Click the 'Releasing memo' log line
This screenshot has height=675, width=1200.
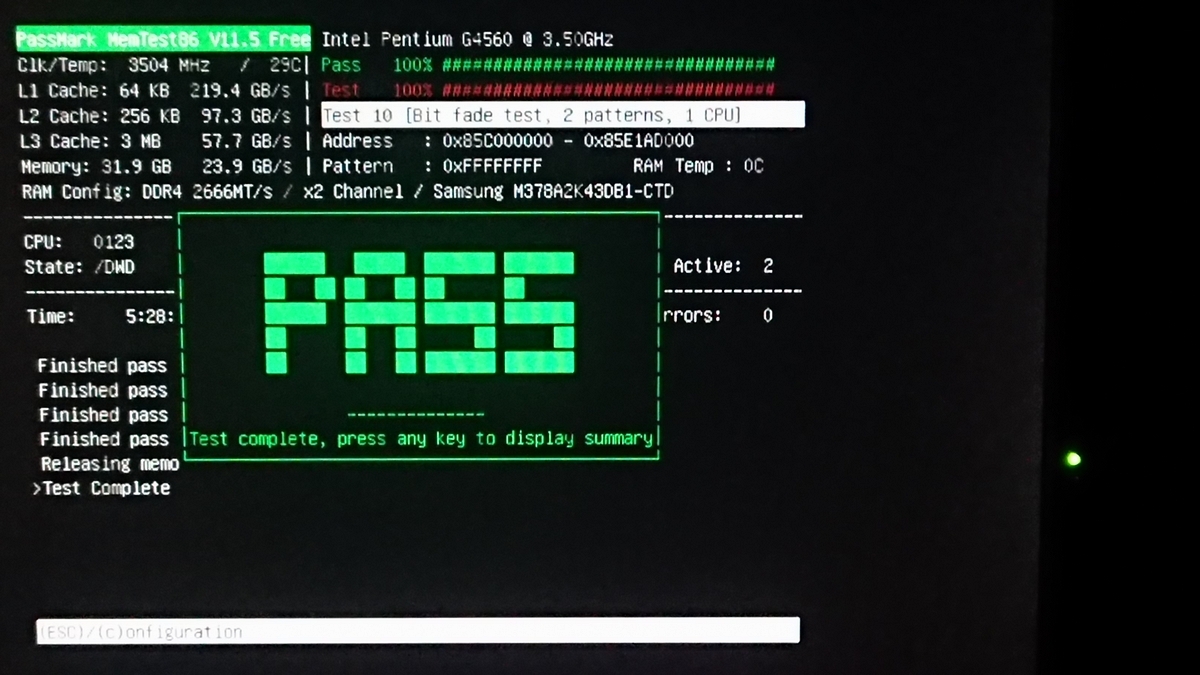pos(109,464)
